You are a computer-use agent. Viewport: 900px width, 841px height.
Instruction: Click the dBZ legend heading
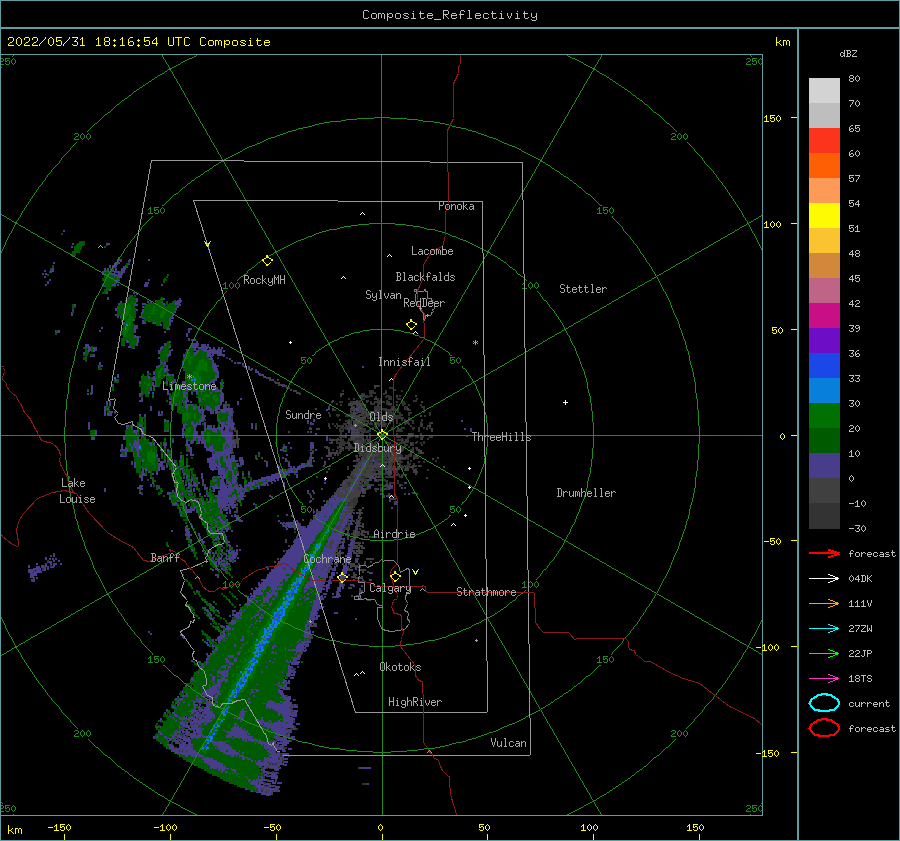[x=848, y=53]
